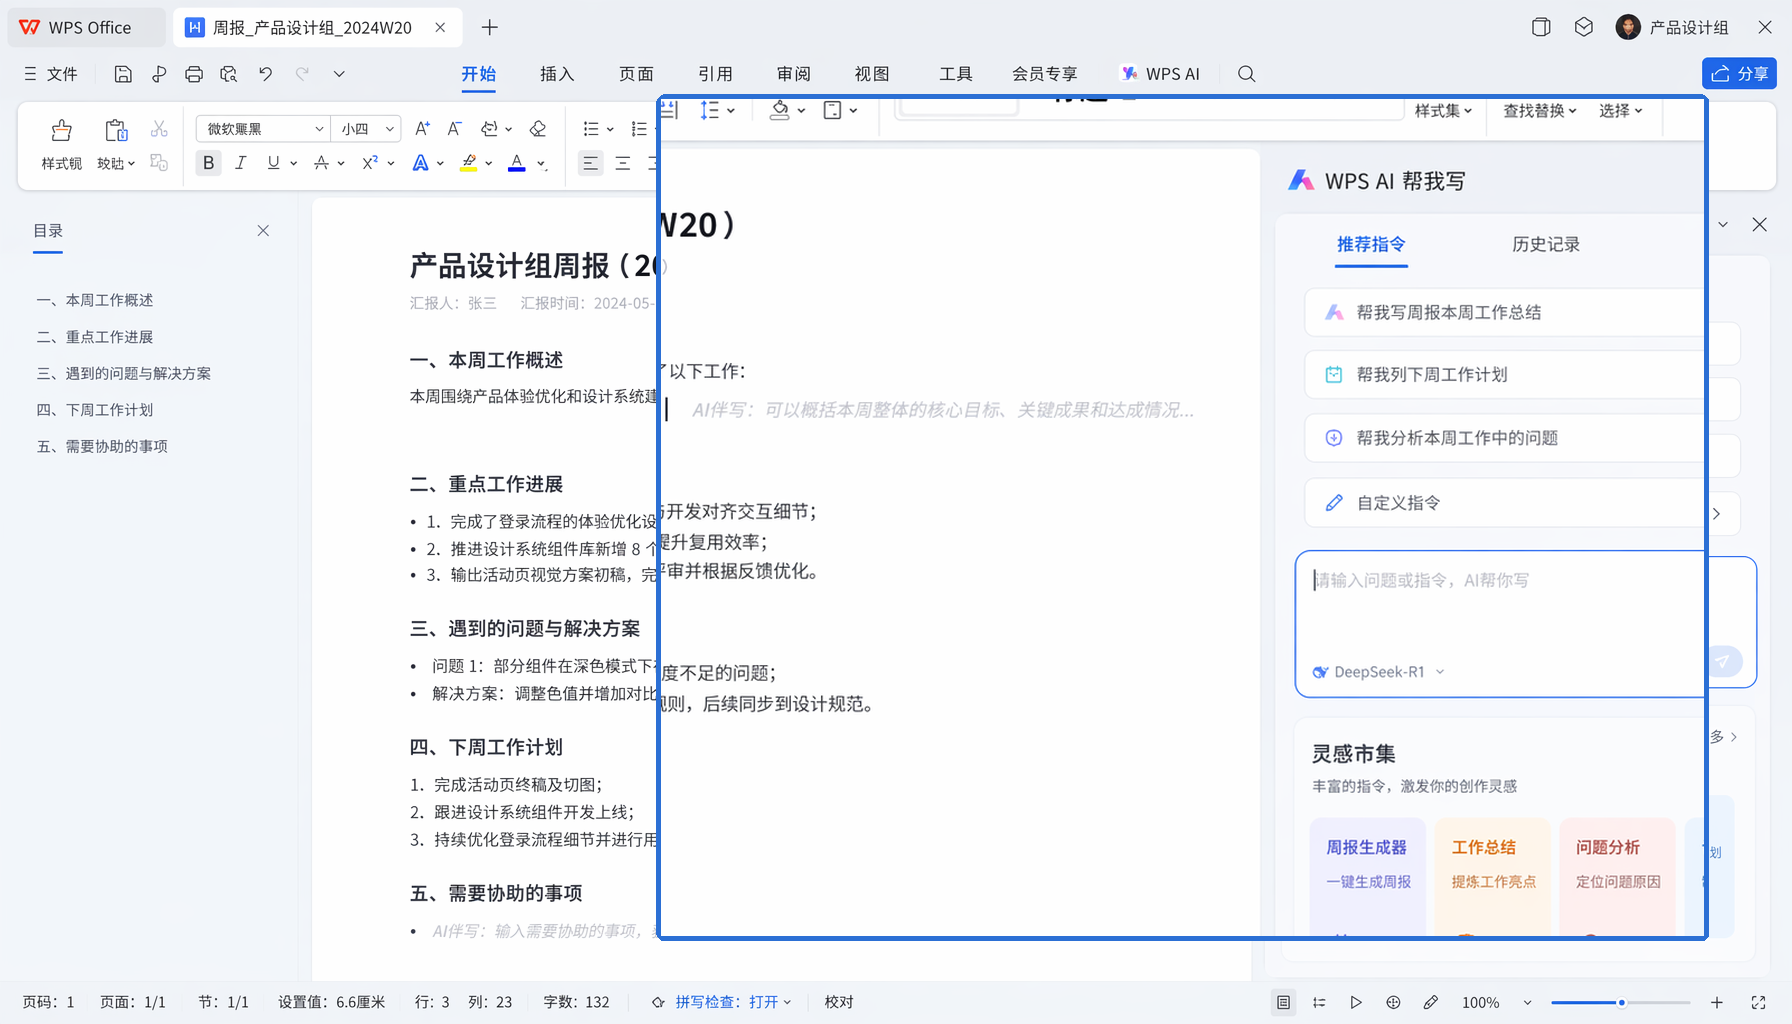Click the search magnifier icon
This screenshot has width=1792, height=1024.
click(x=1246, y=74)
